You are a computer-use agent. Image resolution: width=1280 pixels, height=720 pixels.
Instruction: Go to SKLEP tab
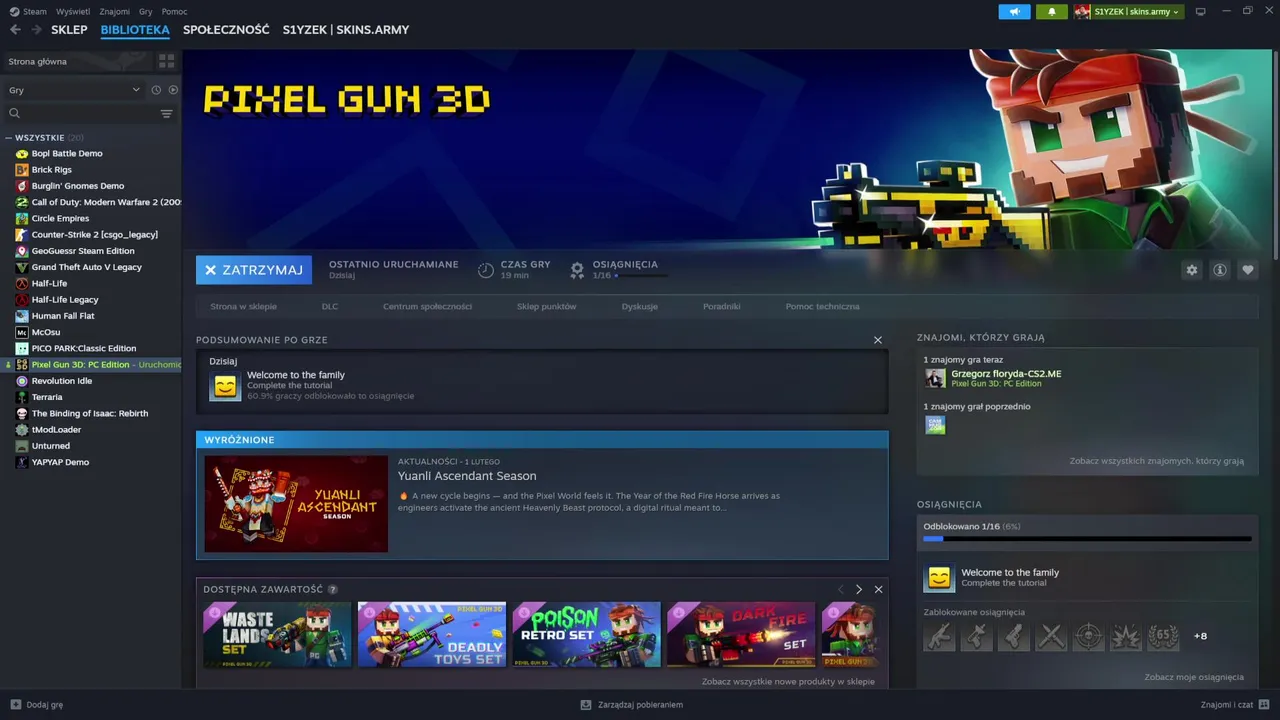click(x=69, y=30)
